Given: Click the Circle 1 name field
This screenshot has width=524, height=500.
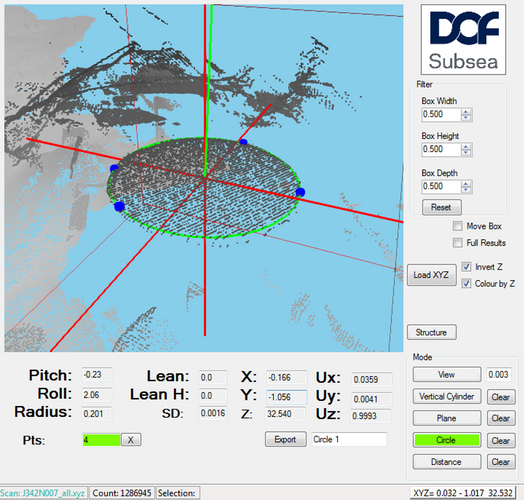Looking at the screenshot, I should [x=349, y=439].
